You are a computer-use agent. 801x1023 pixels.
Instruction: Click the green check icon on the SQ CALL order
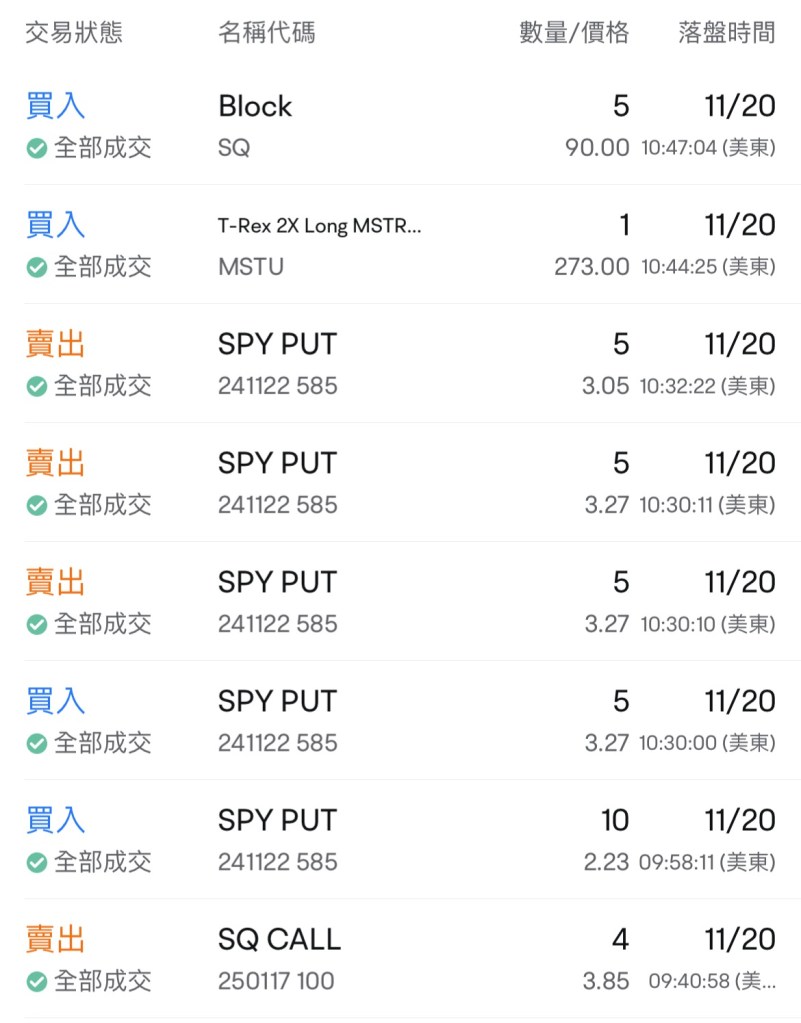coord(37,982)
